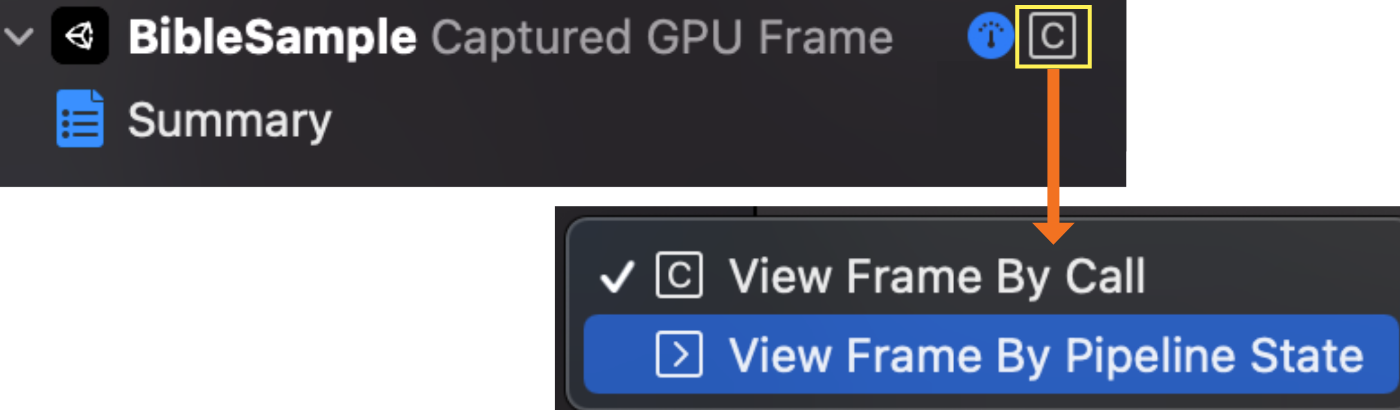Click the gap between Captured GPU Frame and gauge

(930, 38)
